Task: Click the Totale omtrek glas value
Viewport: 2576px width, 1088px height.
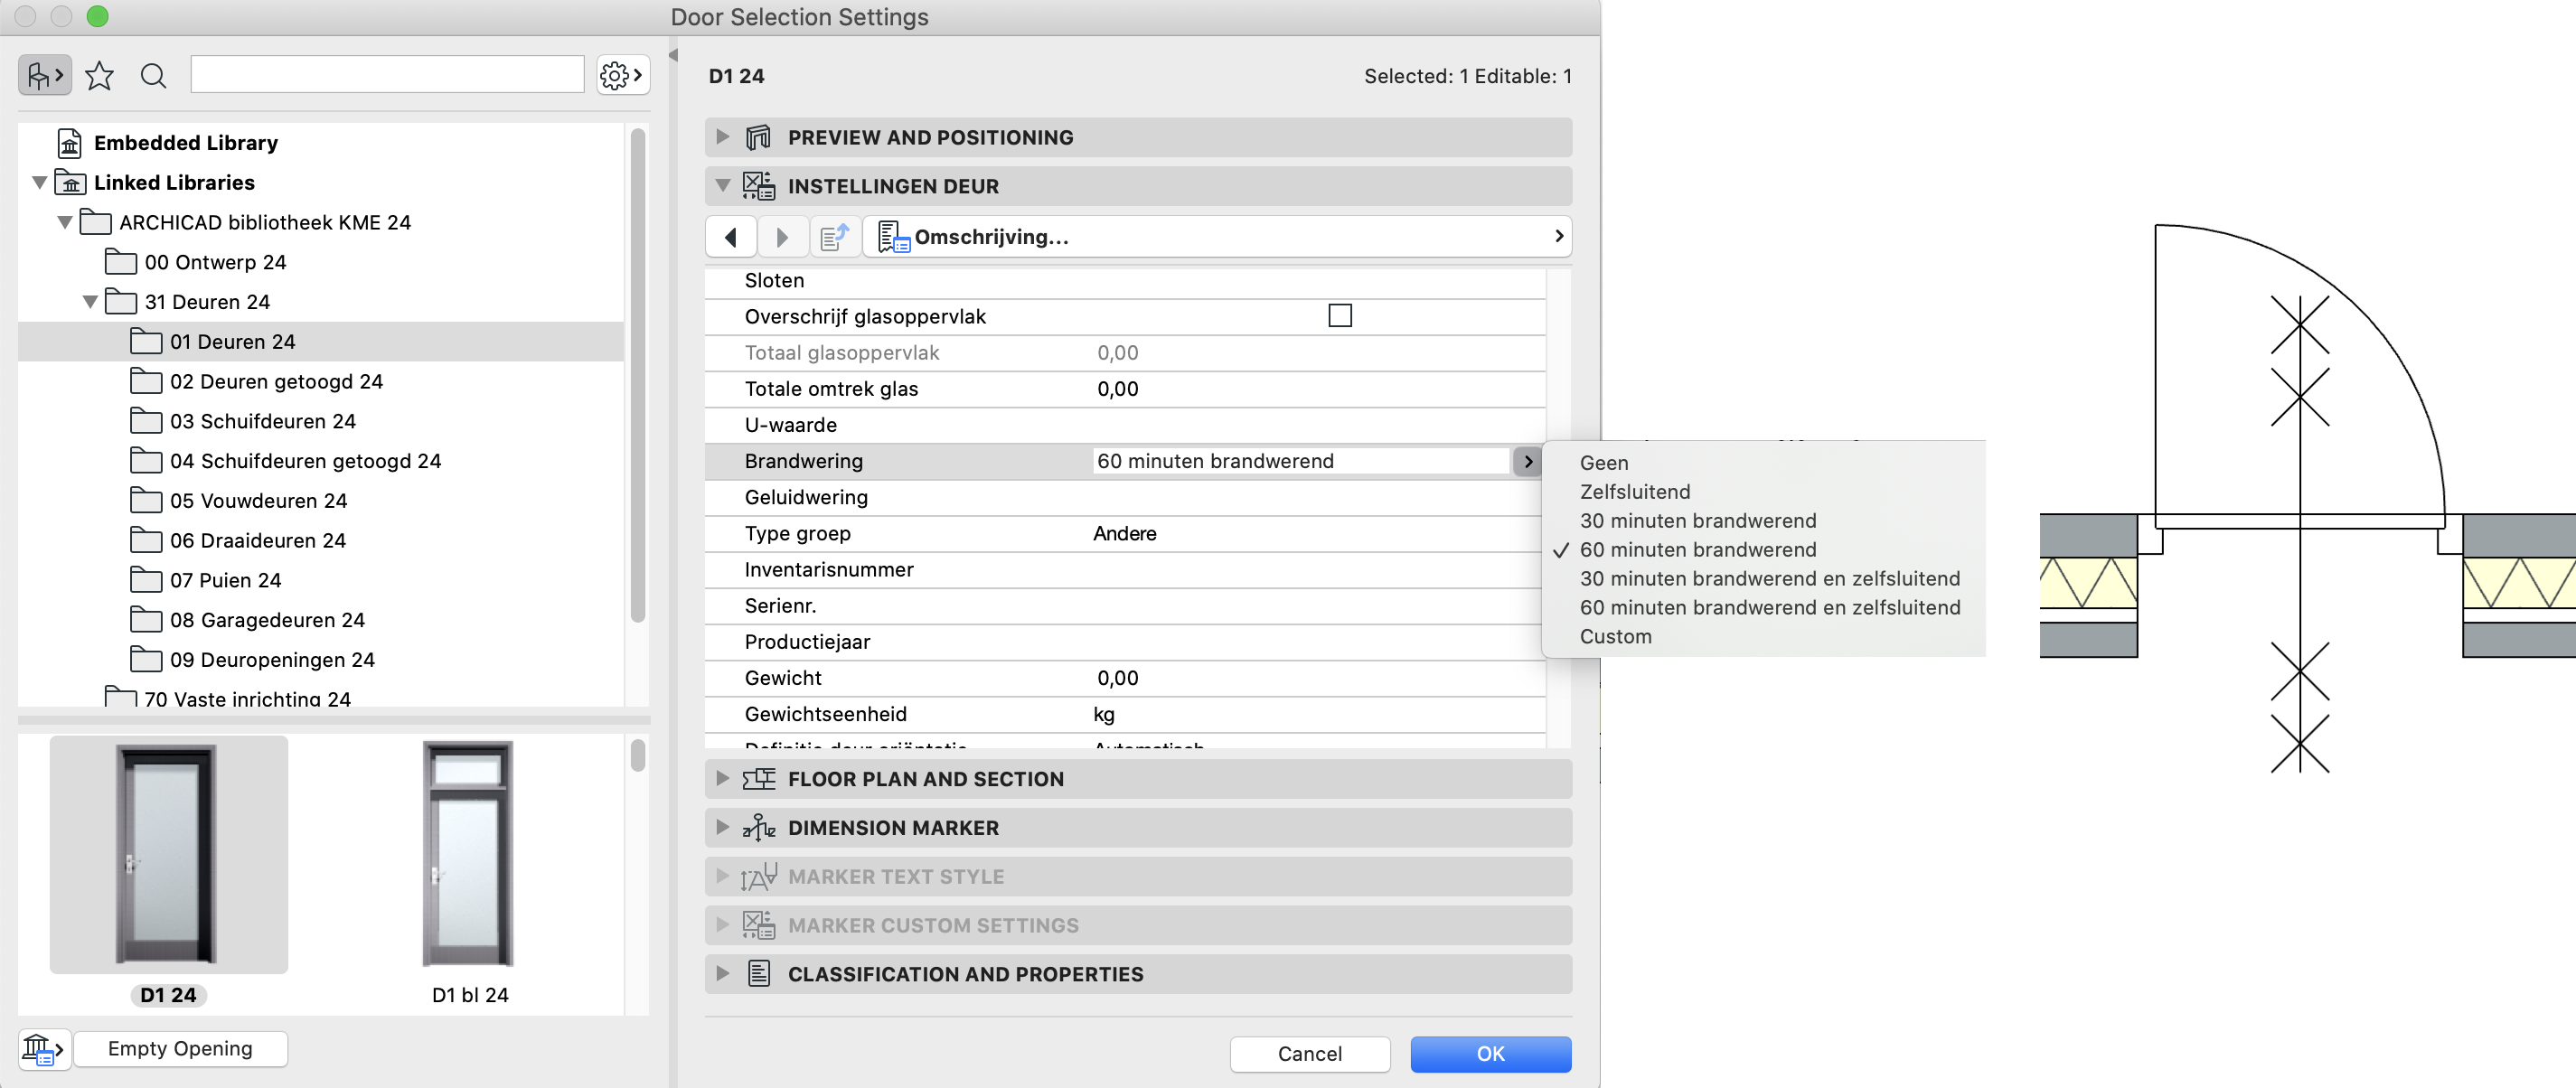Action: [x=1117, y=389]
